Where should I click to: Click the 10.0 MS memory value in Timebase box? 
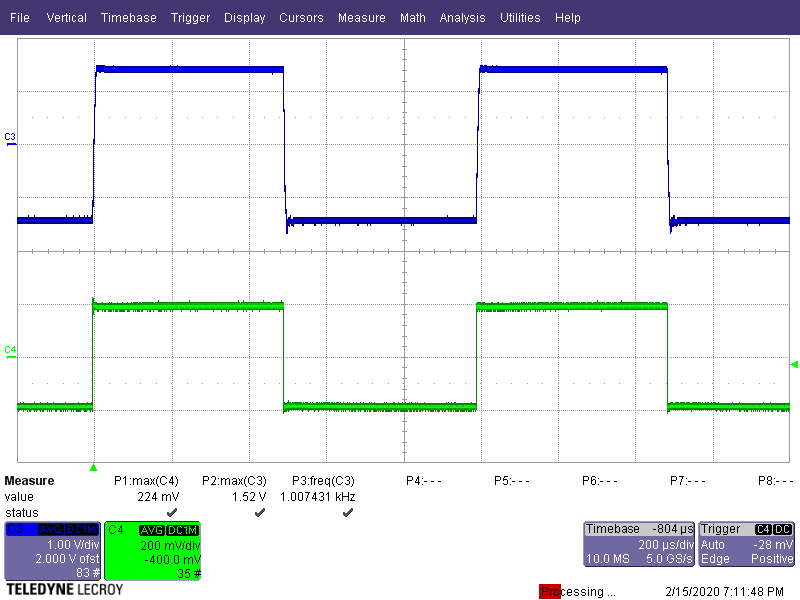(x=607, y=559)
